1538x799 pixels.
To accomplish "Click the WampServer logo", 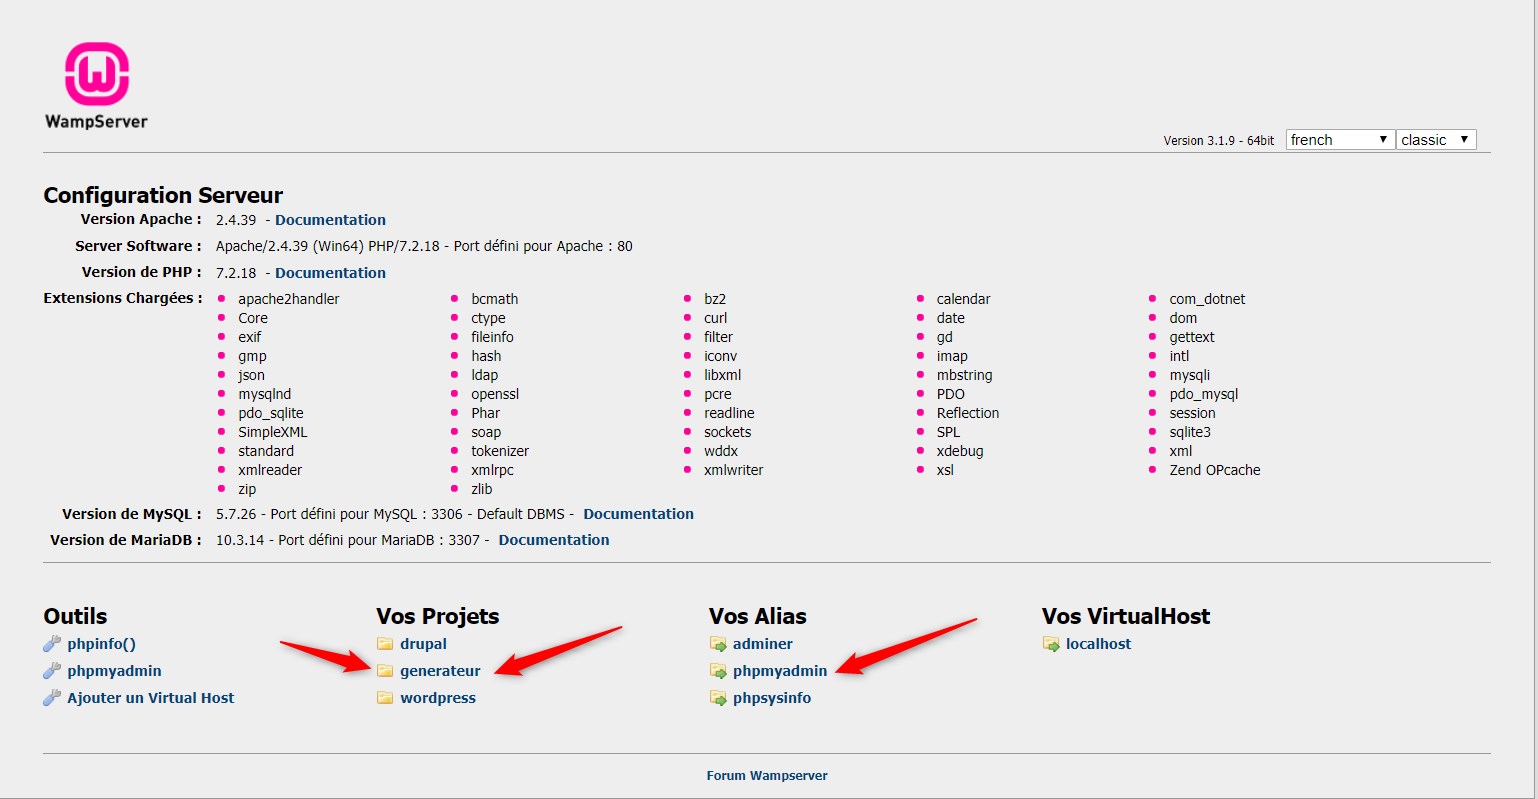I will (96, 86).
